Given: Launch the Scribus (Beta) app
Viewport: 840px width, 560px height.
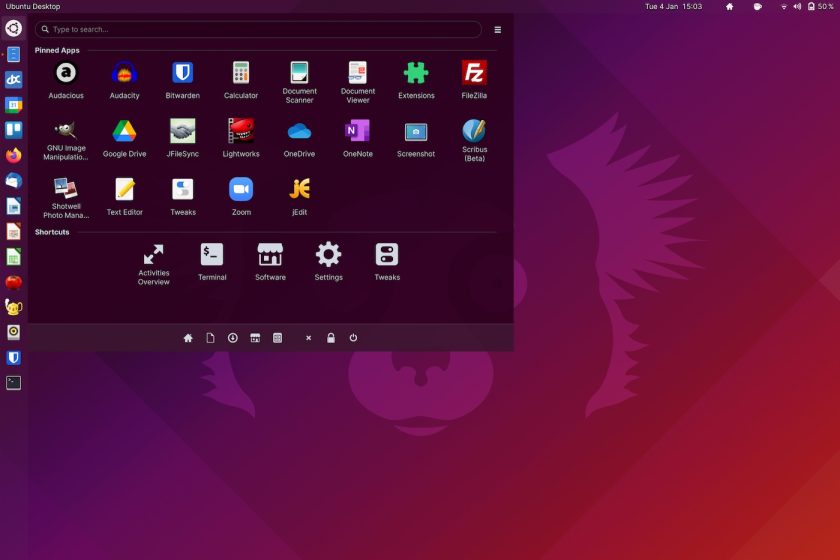Looking at the screenshot, I should click(x=474, y=140).
